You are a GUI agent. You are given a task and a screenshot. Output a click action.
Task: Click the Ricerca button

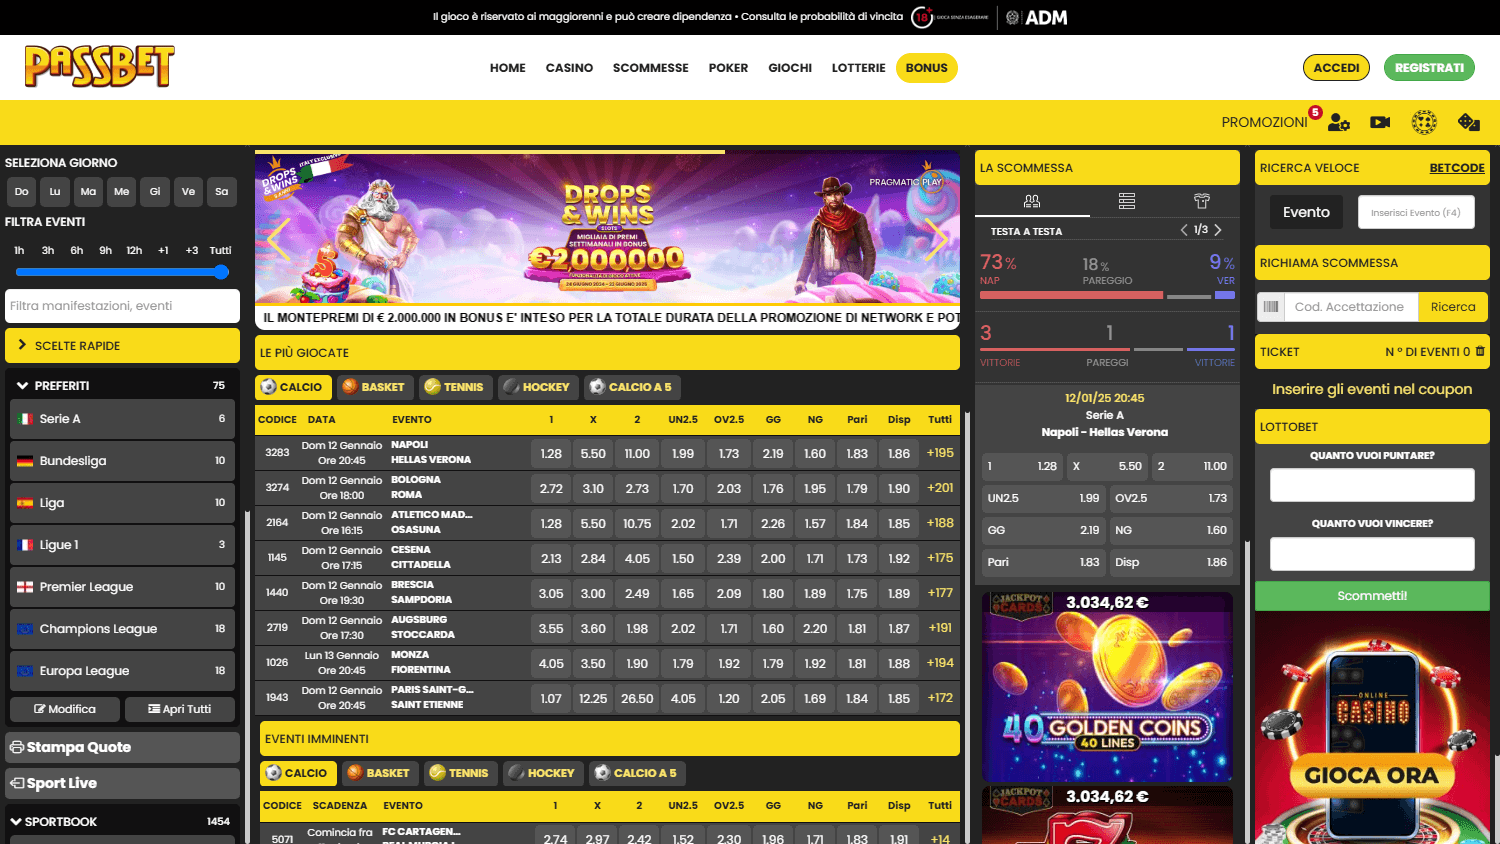click(x=1453, y=307)
